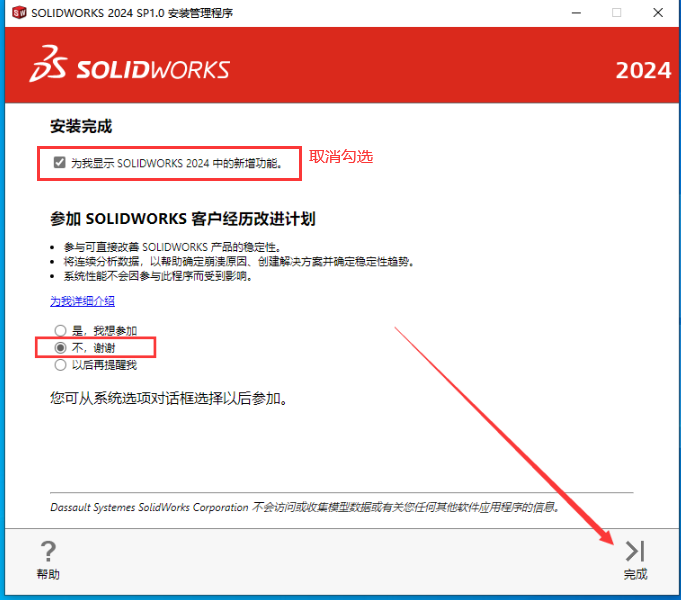The width and height of the screenshot is (681, 600).
Task: Uncheck the show new SOLIDWORKS 2024 features checkbox
Action: (x=60, y=162)
